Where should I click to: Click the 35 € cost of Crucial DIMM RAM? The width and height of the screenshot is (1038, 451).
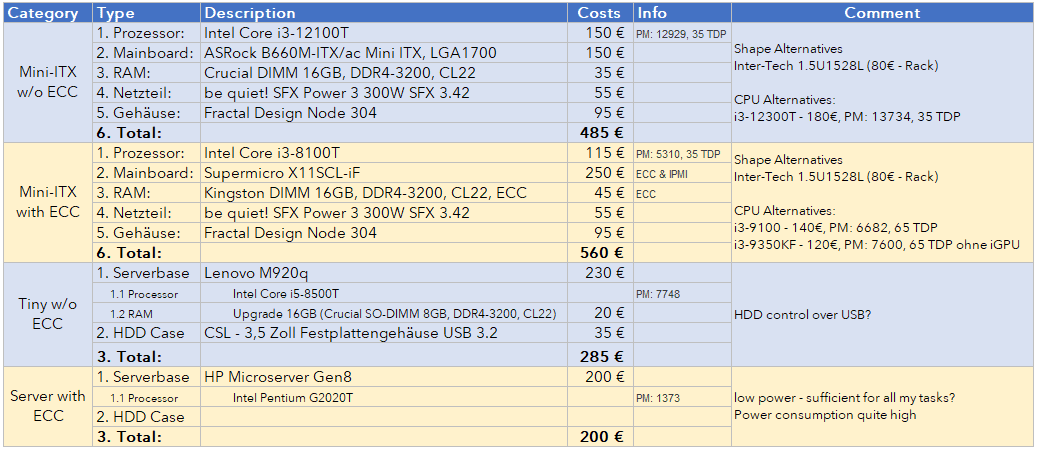point(600,72)
